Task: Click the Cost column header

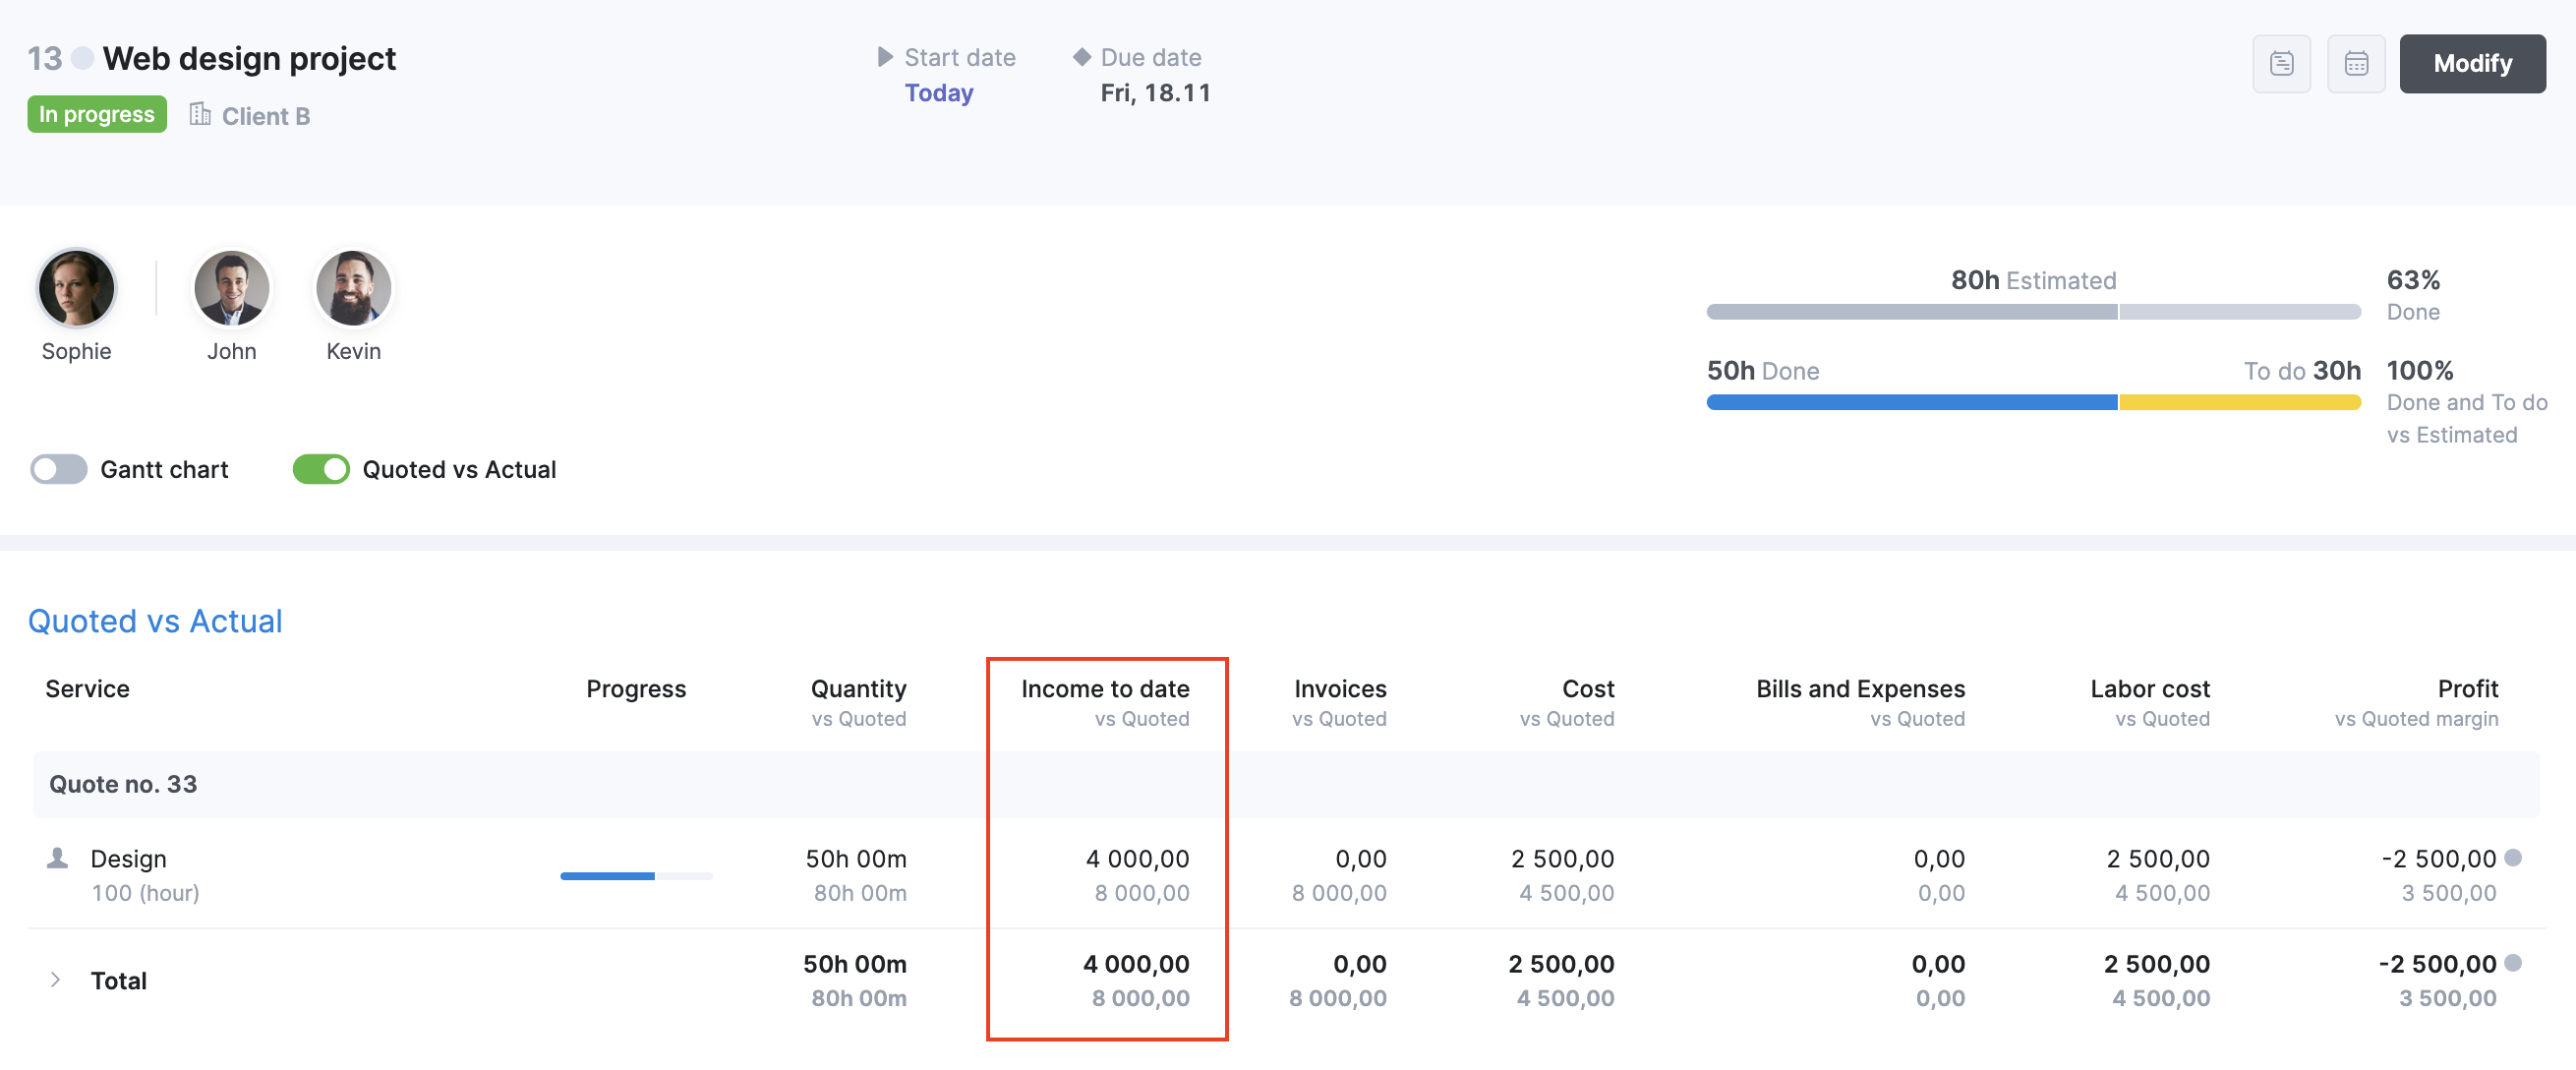Action: [x=1588, y=689]
